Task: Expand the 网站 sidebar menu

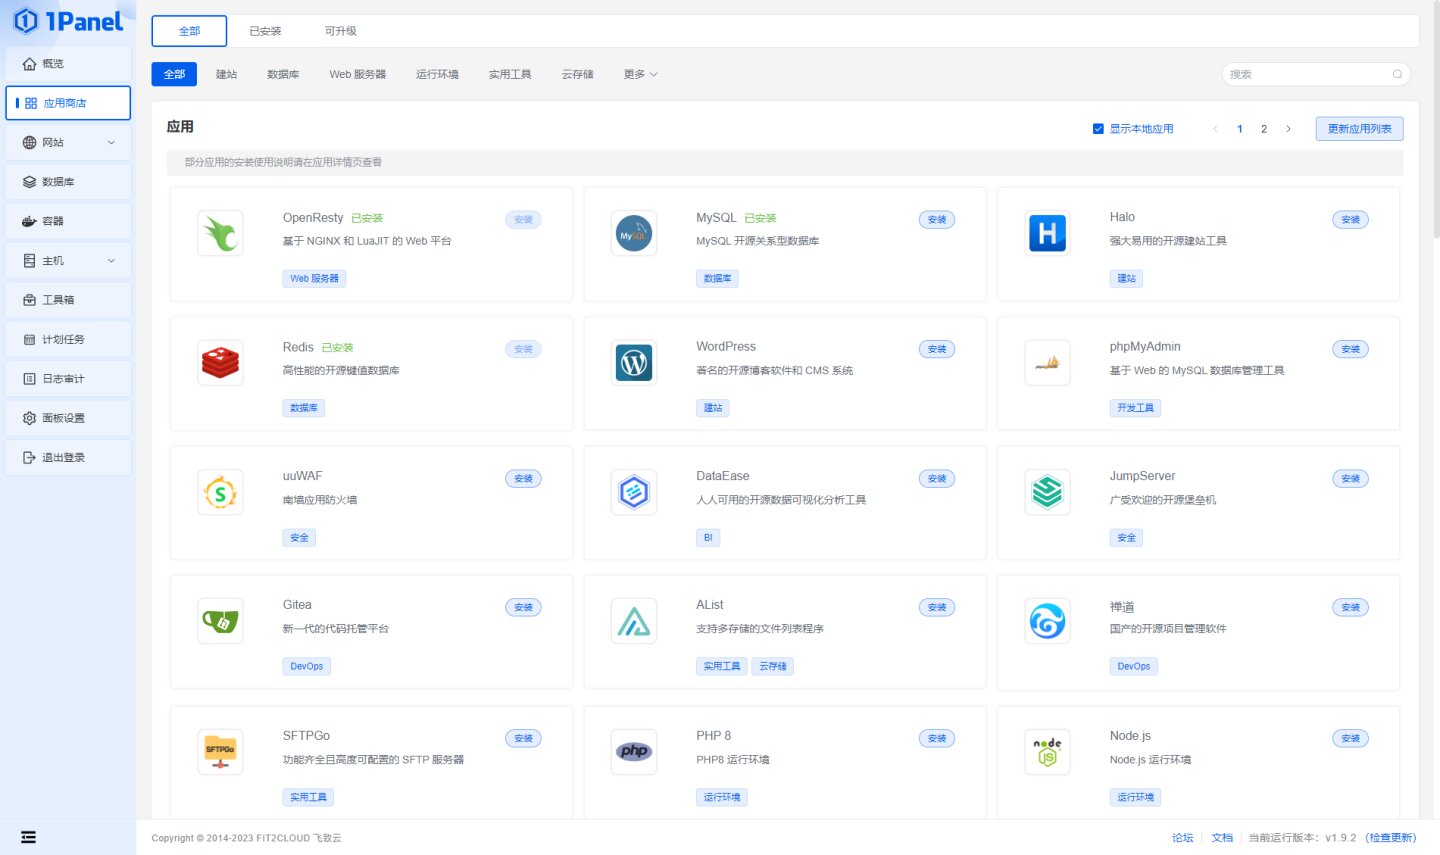Action: click(x=68, y=143)
